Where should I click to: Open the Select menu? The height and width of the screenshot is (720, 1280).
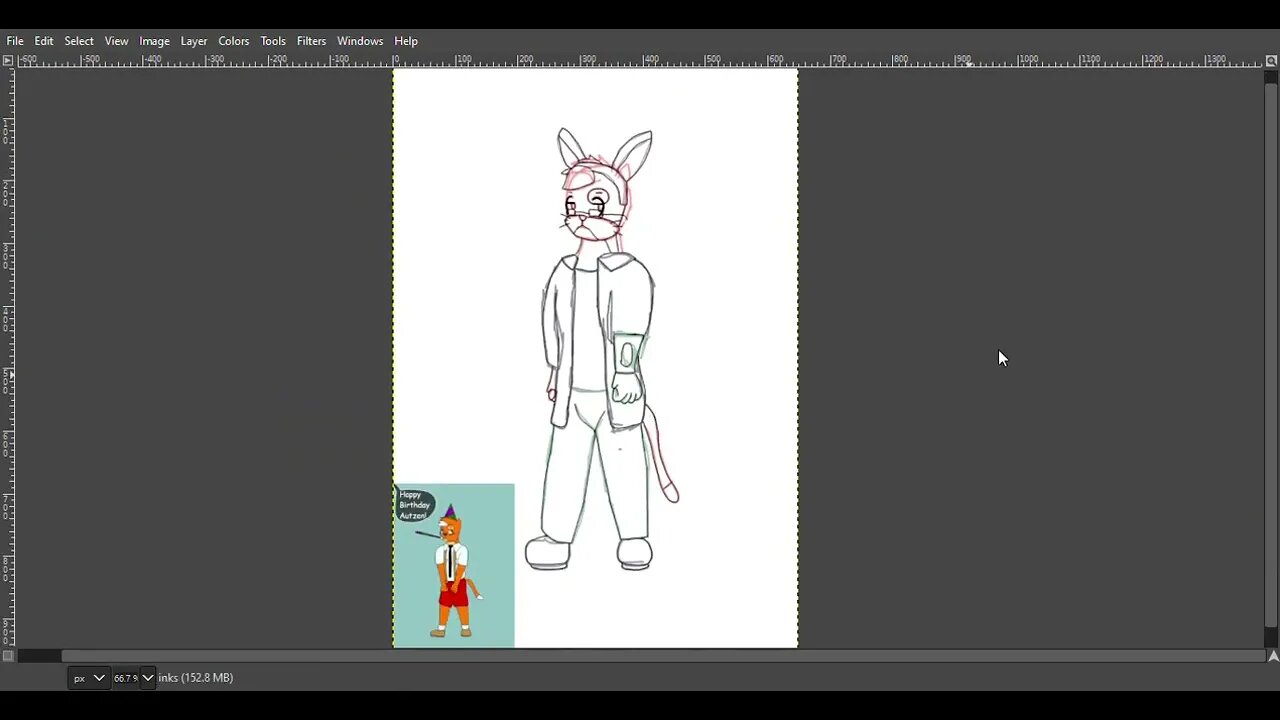click(x=79, y=41)
